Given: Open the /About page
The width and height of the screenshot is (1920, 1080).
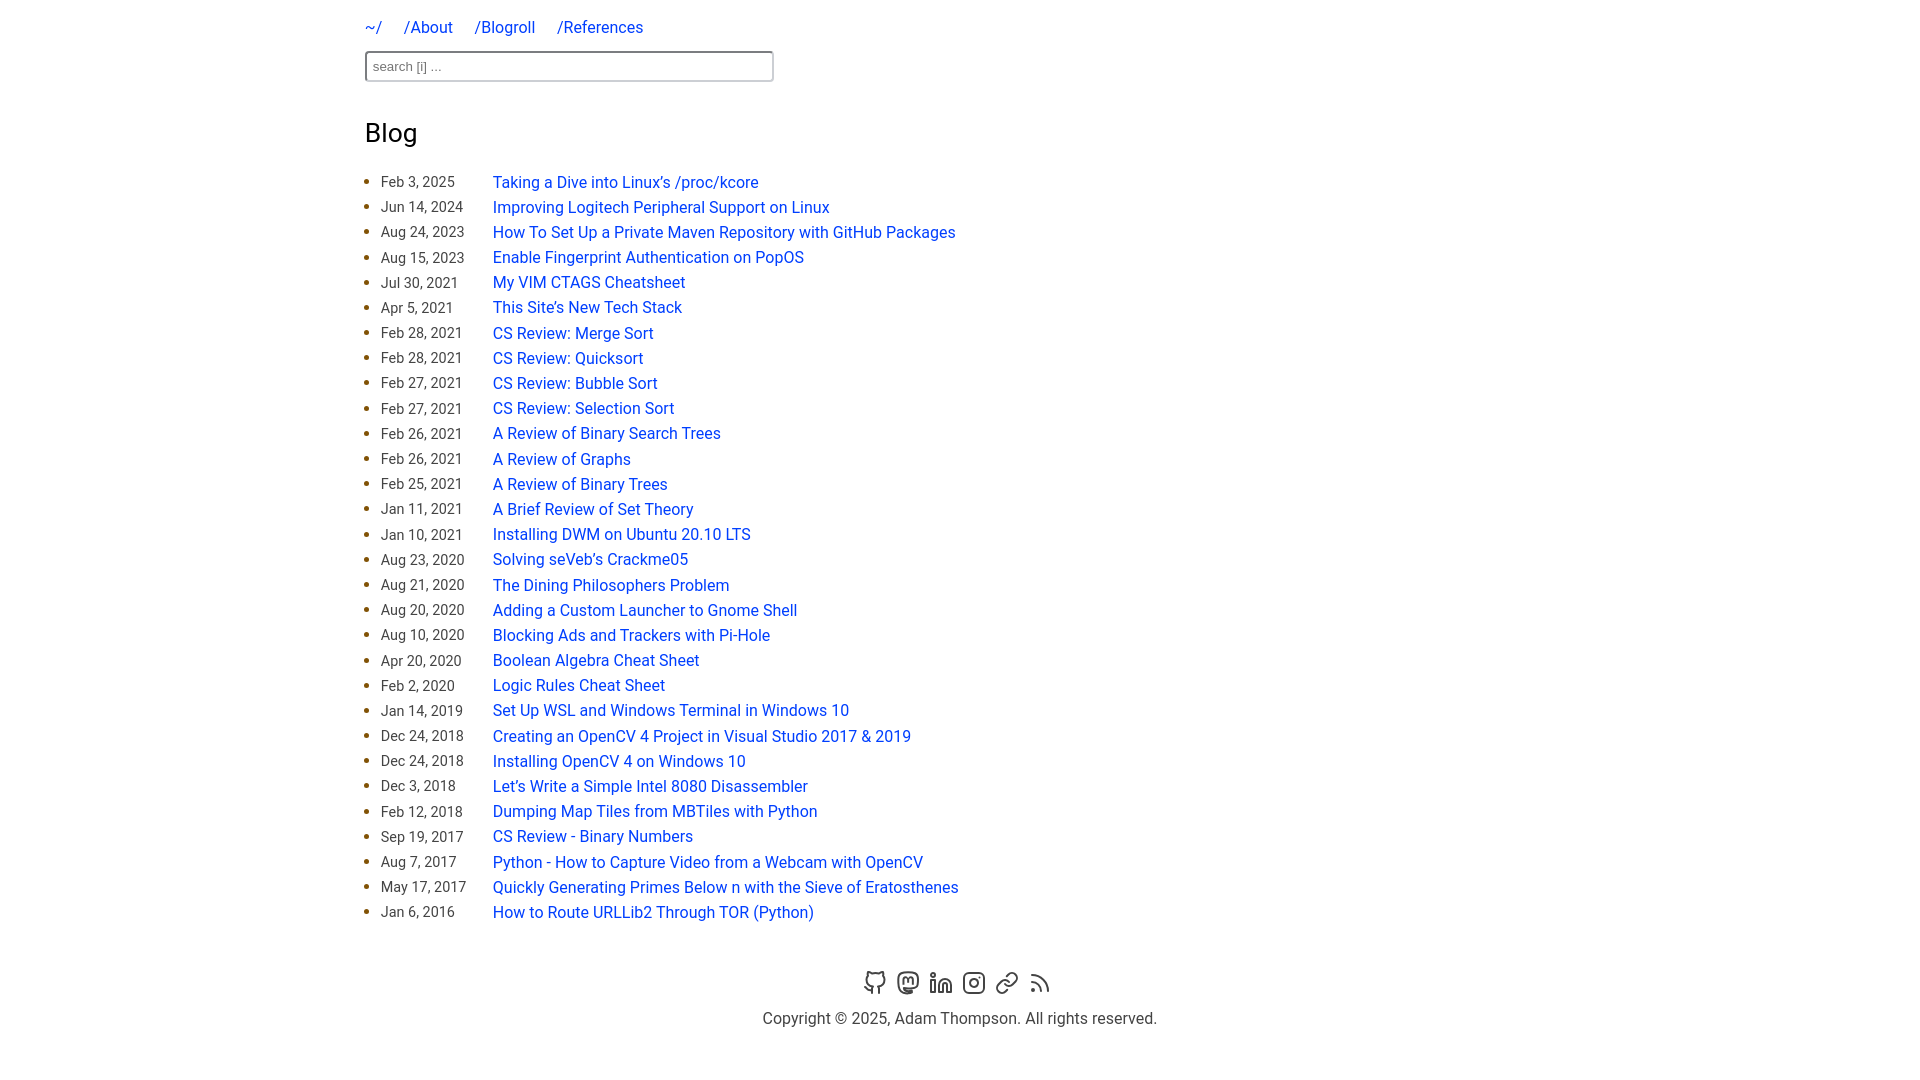Looking at the screenshot, I should point(428,28).
